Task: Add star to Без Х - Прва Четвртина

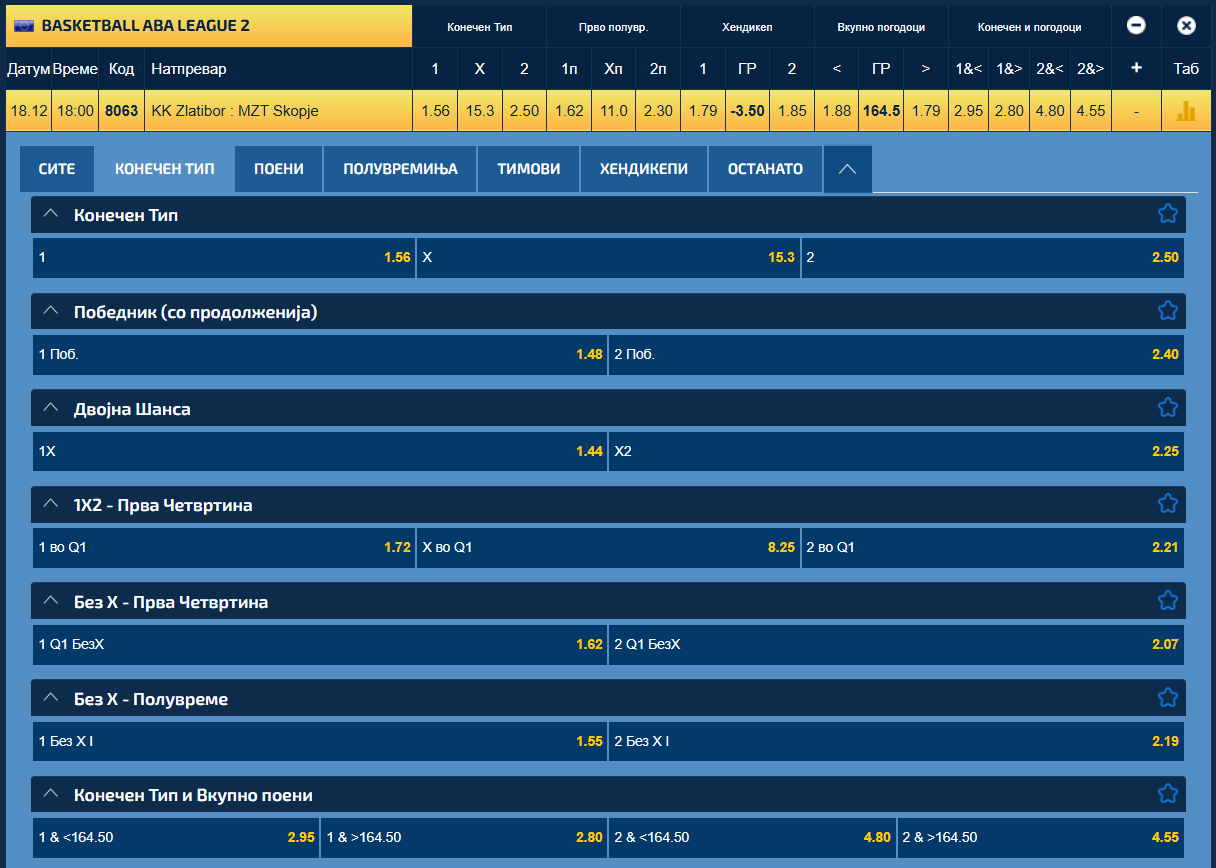Action: pos(1167,601)
